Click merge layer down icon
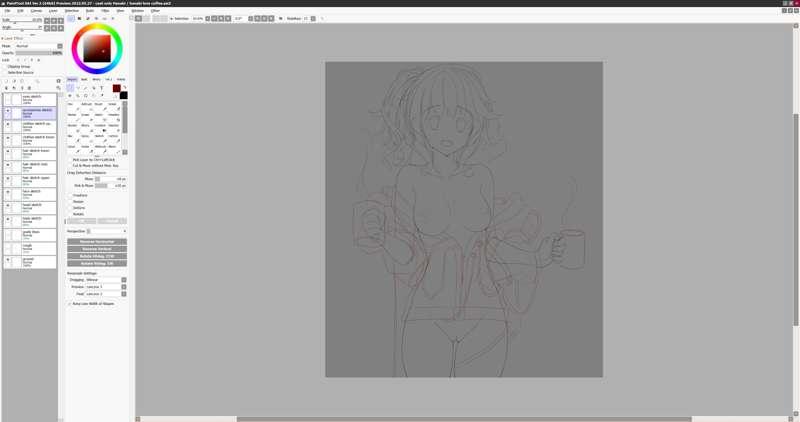Viewport: 800px width, 422px height. (14, 88)
